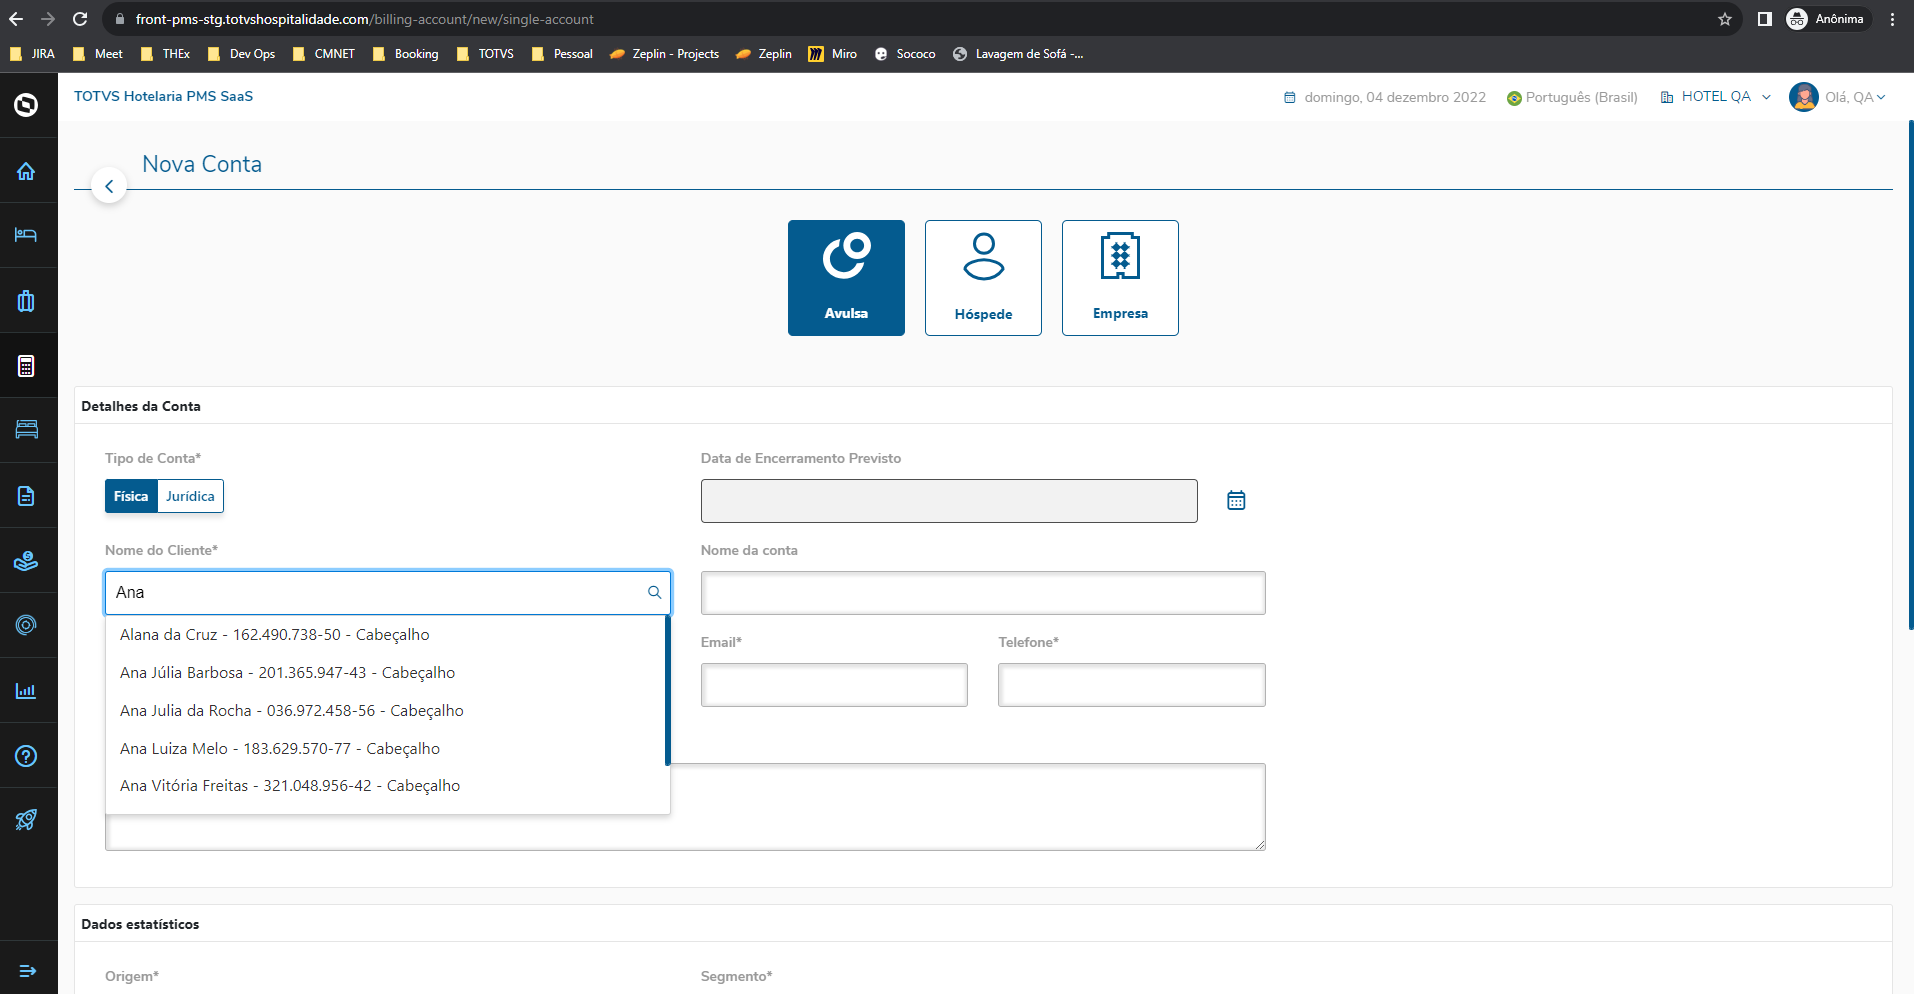Click the TOTVS logo at sidebar top

[x=26, y=104]
